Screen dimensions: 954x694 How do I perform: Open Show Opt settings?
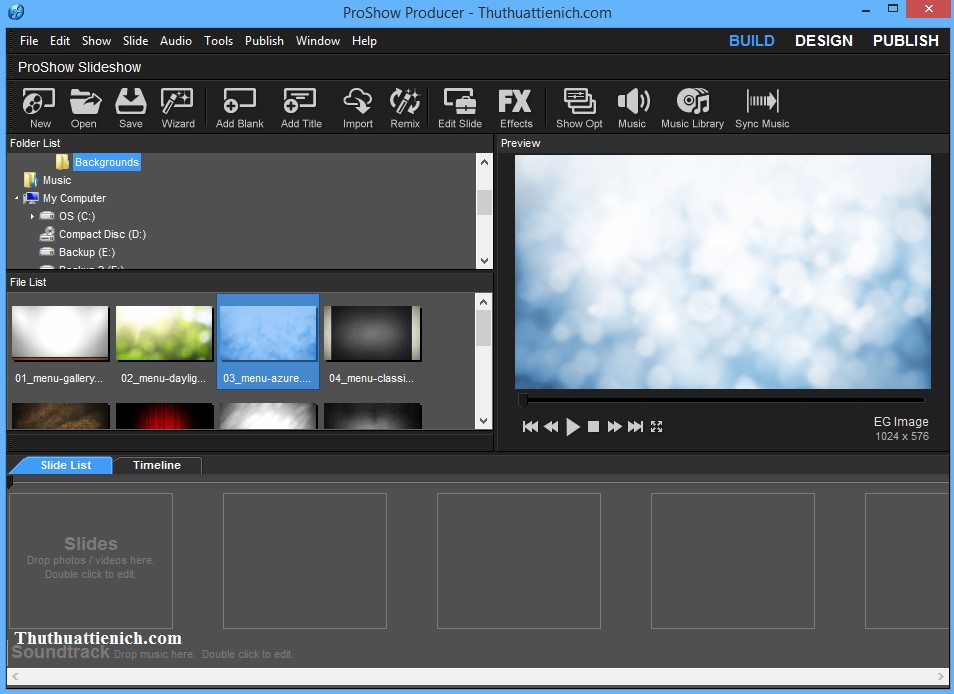click(579, 106)
